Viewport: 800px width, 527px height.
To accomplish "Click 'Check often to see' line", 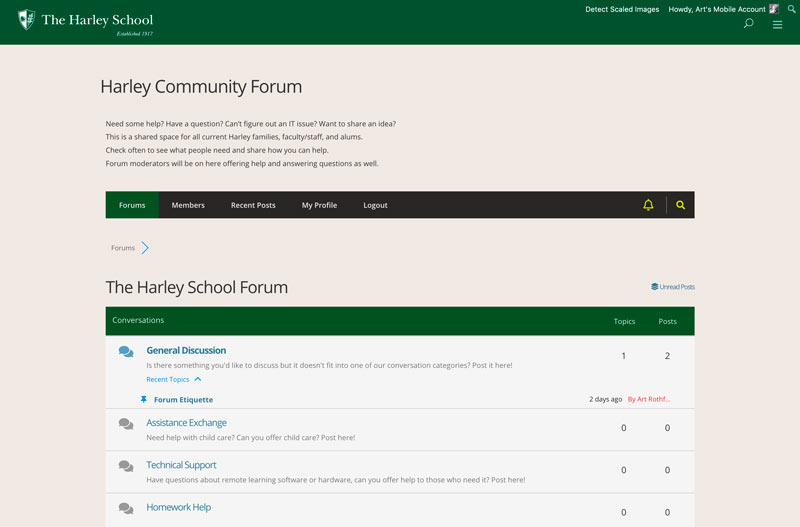I will click(217, 150).
